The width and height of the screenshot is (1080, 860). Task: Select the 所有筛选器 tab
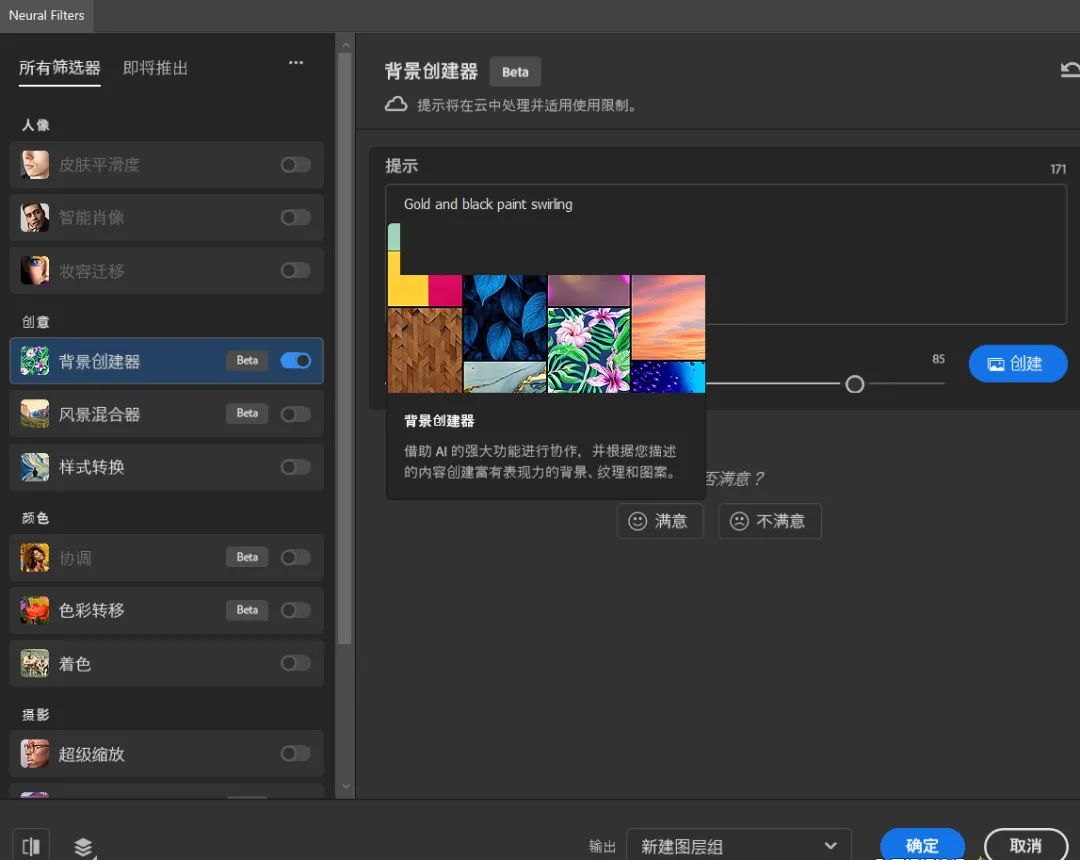tap(60, 68)
